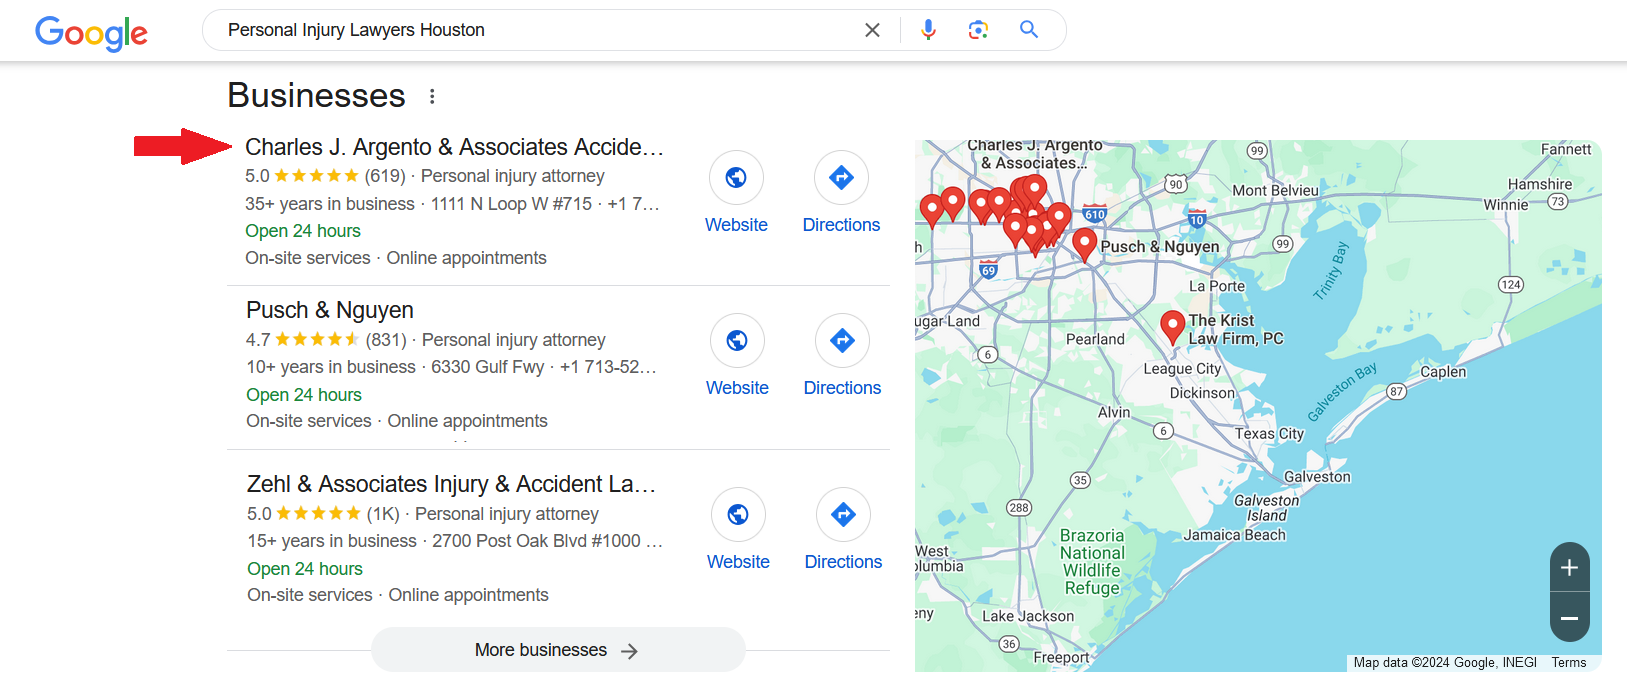Viewport: 1627px width, 699px height.
Task: Click Pearland label on map
Action: point(1095,339)
